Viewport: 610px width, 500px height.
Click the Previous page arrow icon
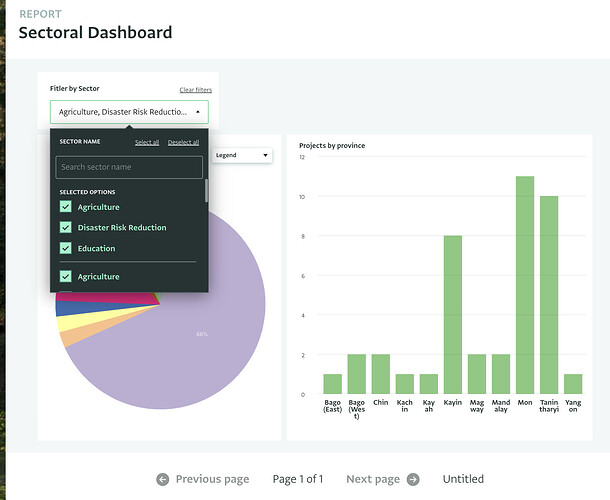point(163,479)
